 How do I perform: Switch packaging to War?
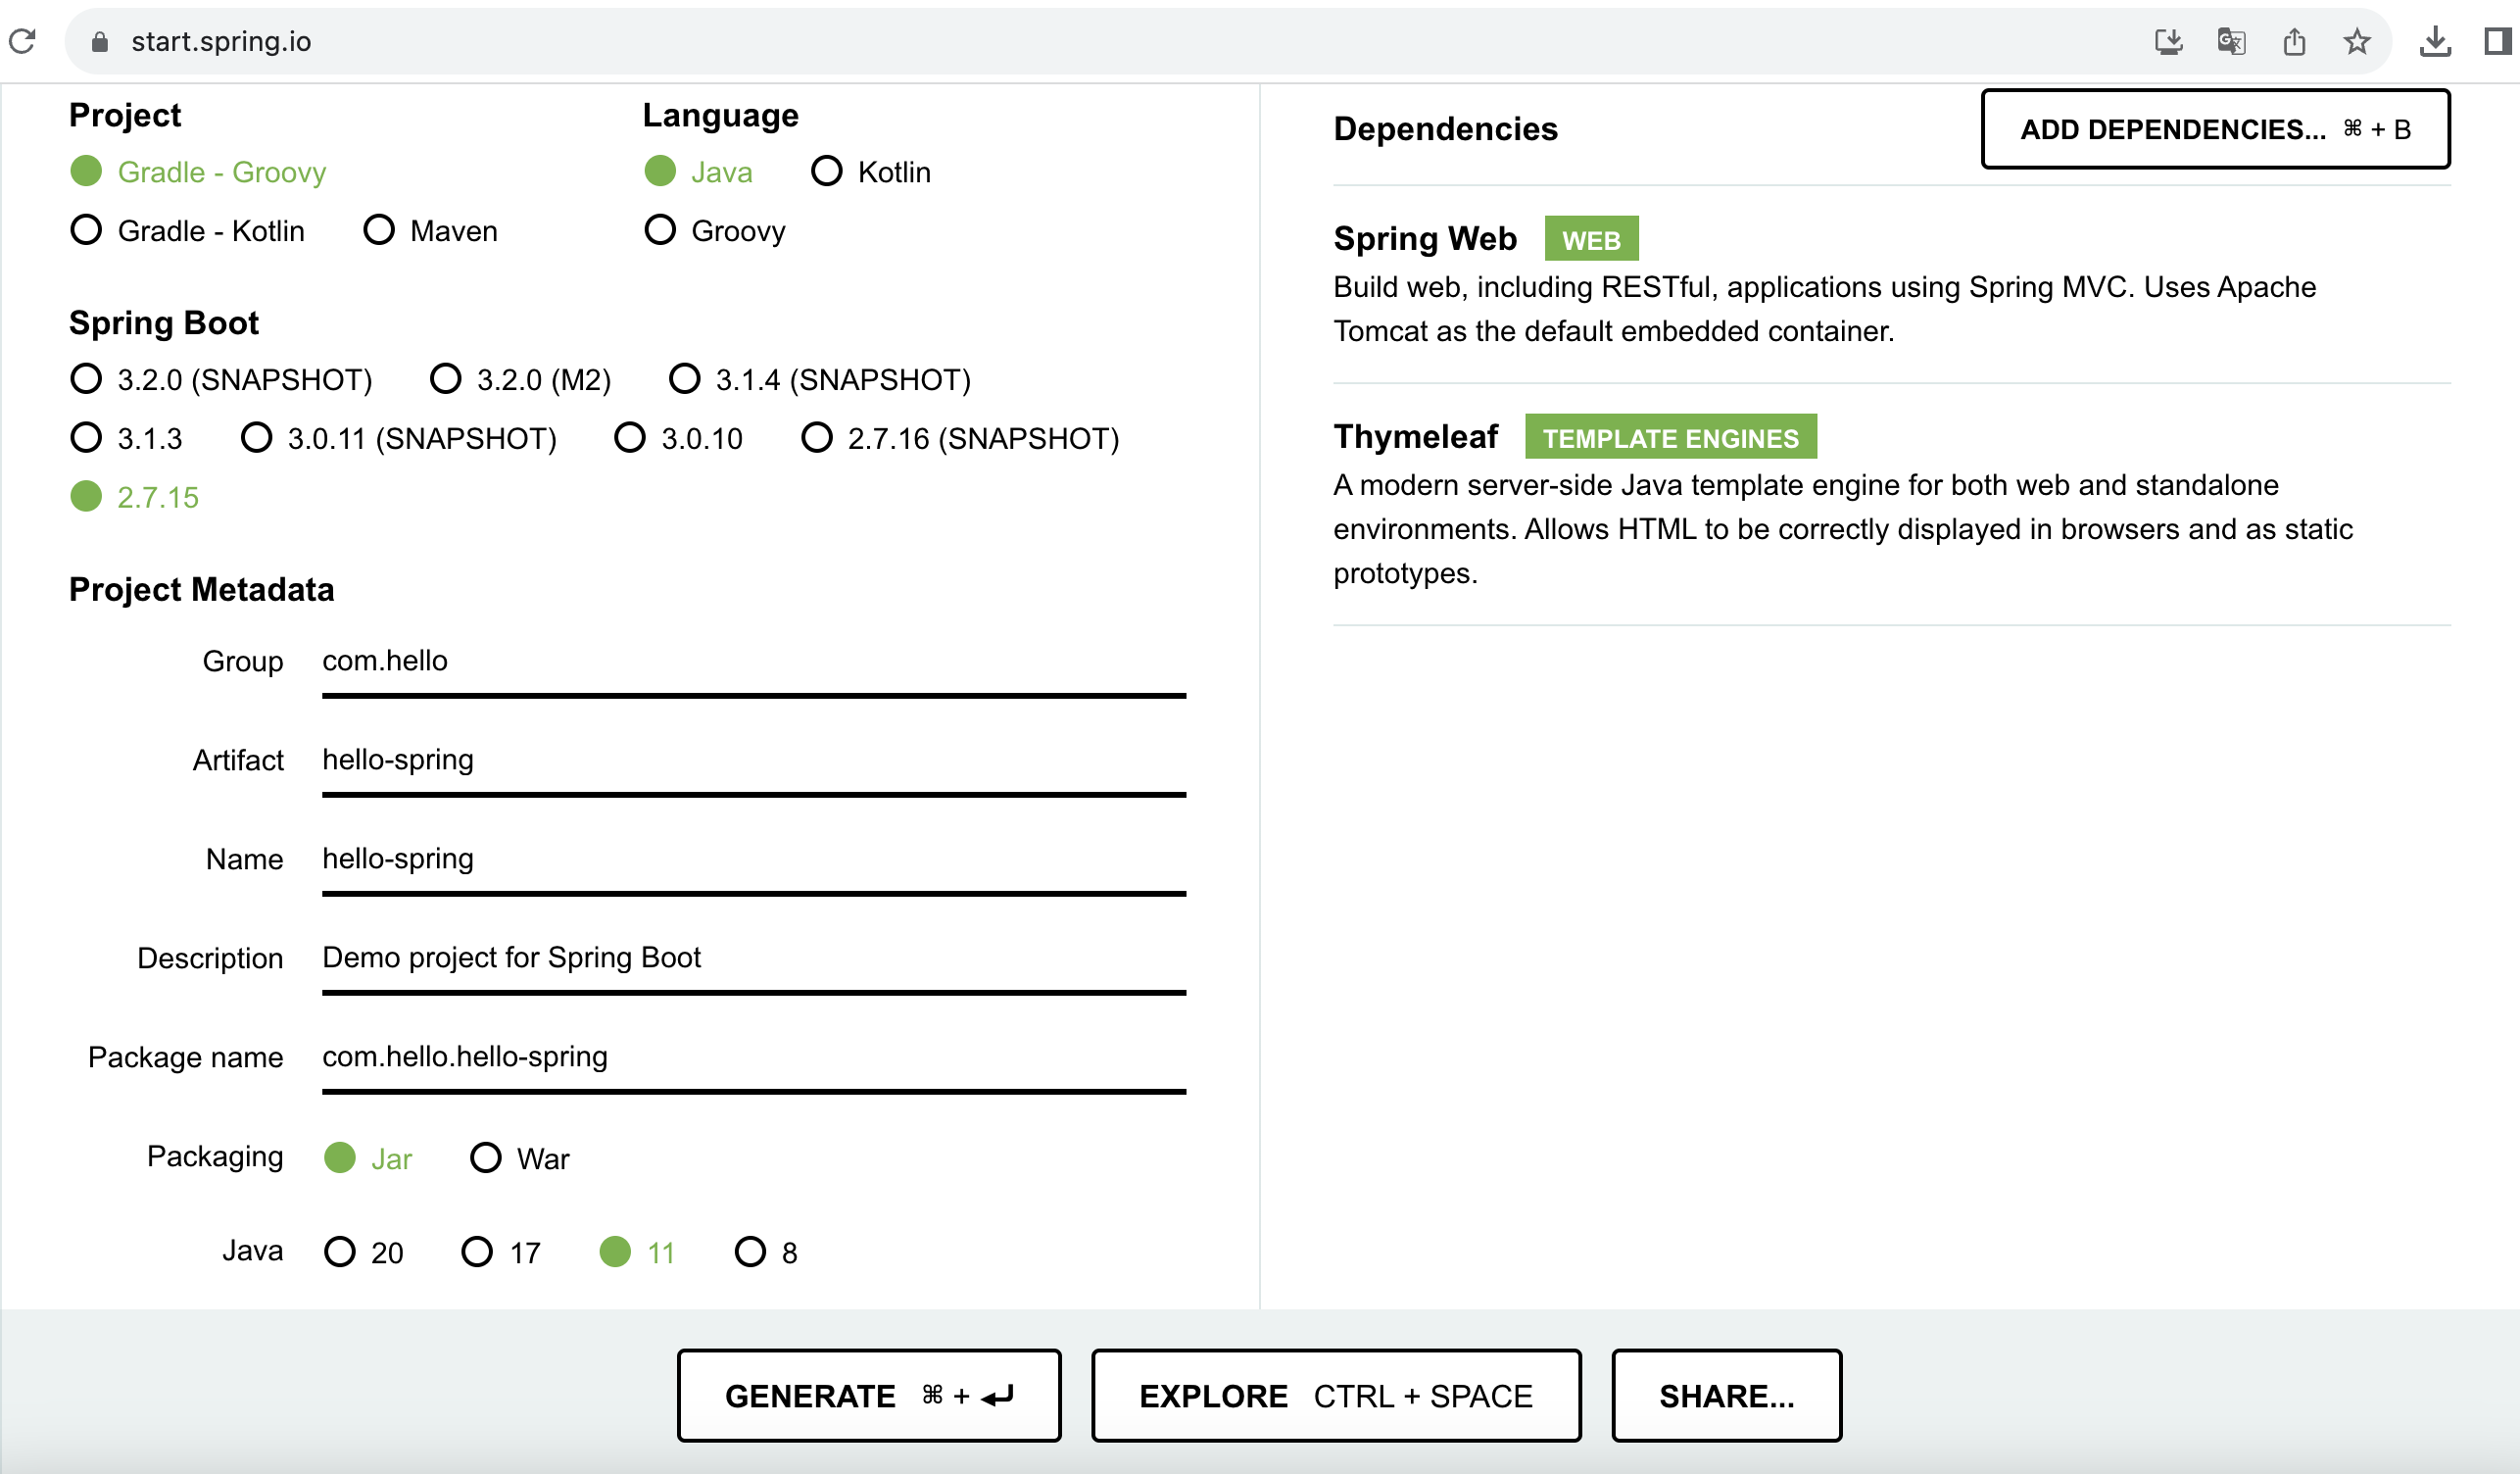click(x=519, y=1158)
